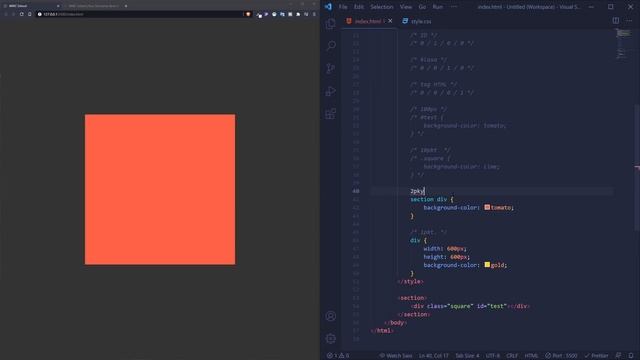Change the CRLF line ending
The width and height of the screenshot is (640, 360).
[x=512, y=356]
